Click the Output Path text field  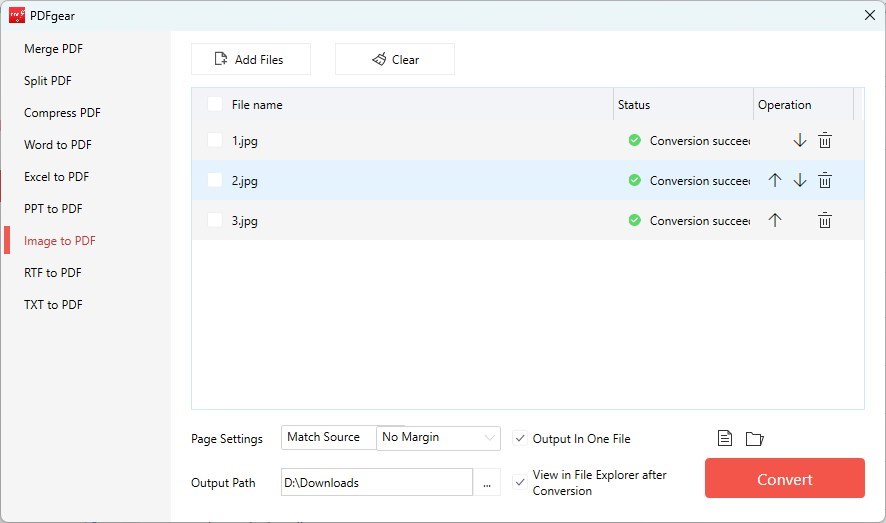click(377, 482)
